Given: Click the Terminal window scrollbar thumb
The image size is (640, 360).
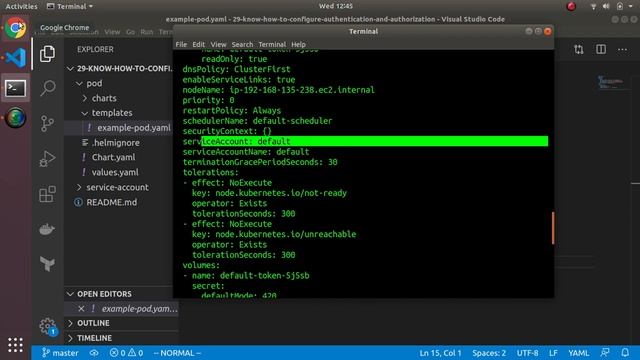Looking at the screenshot, I should click(x=553, y=228).
